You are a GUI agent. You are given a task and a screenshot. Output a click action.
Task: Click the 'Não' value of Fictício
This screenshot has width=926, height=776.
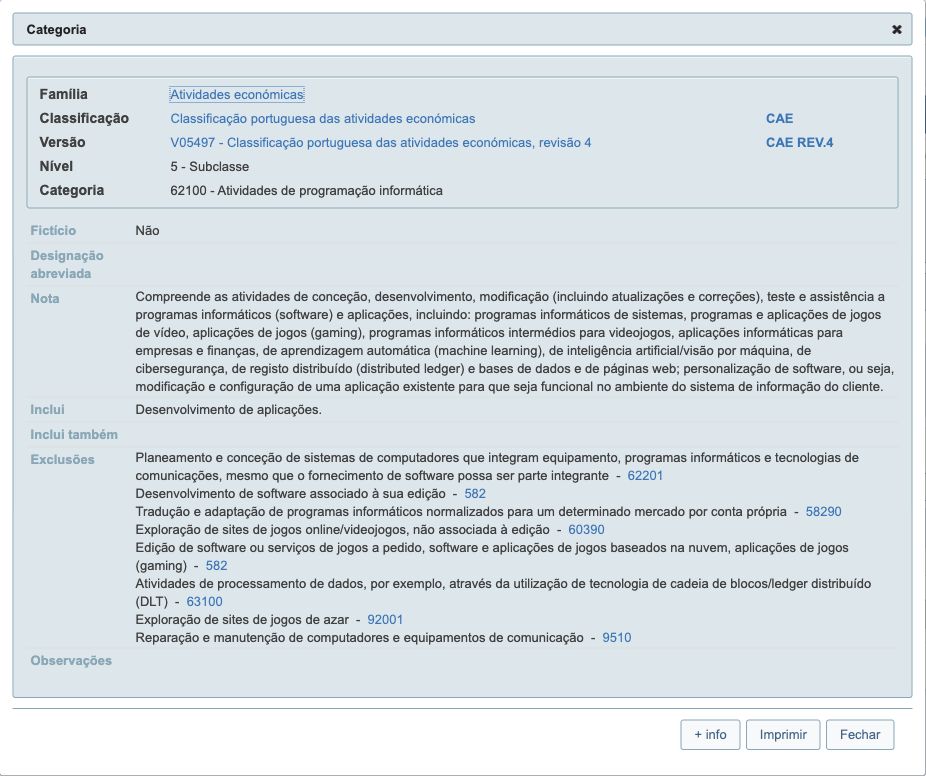147,231
